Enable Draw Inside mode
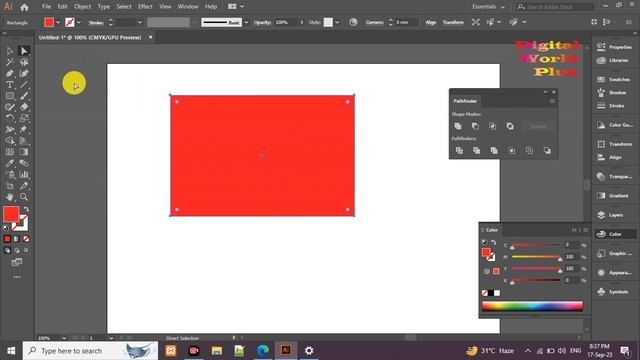The image size is (640, 360). point(26,250)
